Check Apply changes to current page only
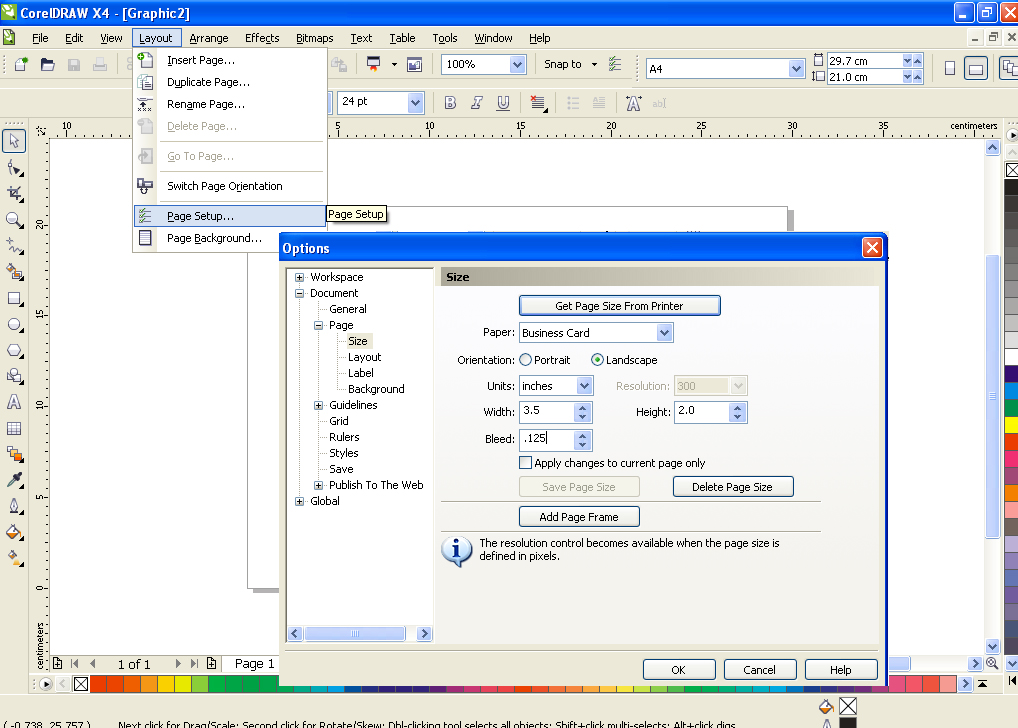The height and width of the screenshot is (728, 1018). tap(526, 463)
